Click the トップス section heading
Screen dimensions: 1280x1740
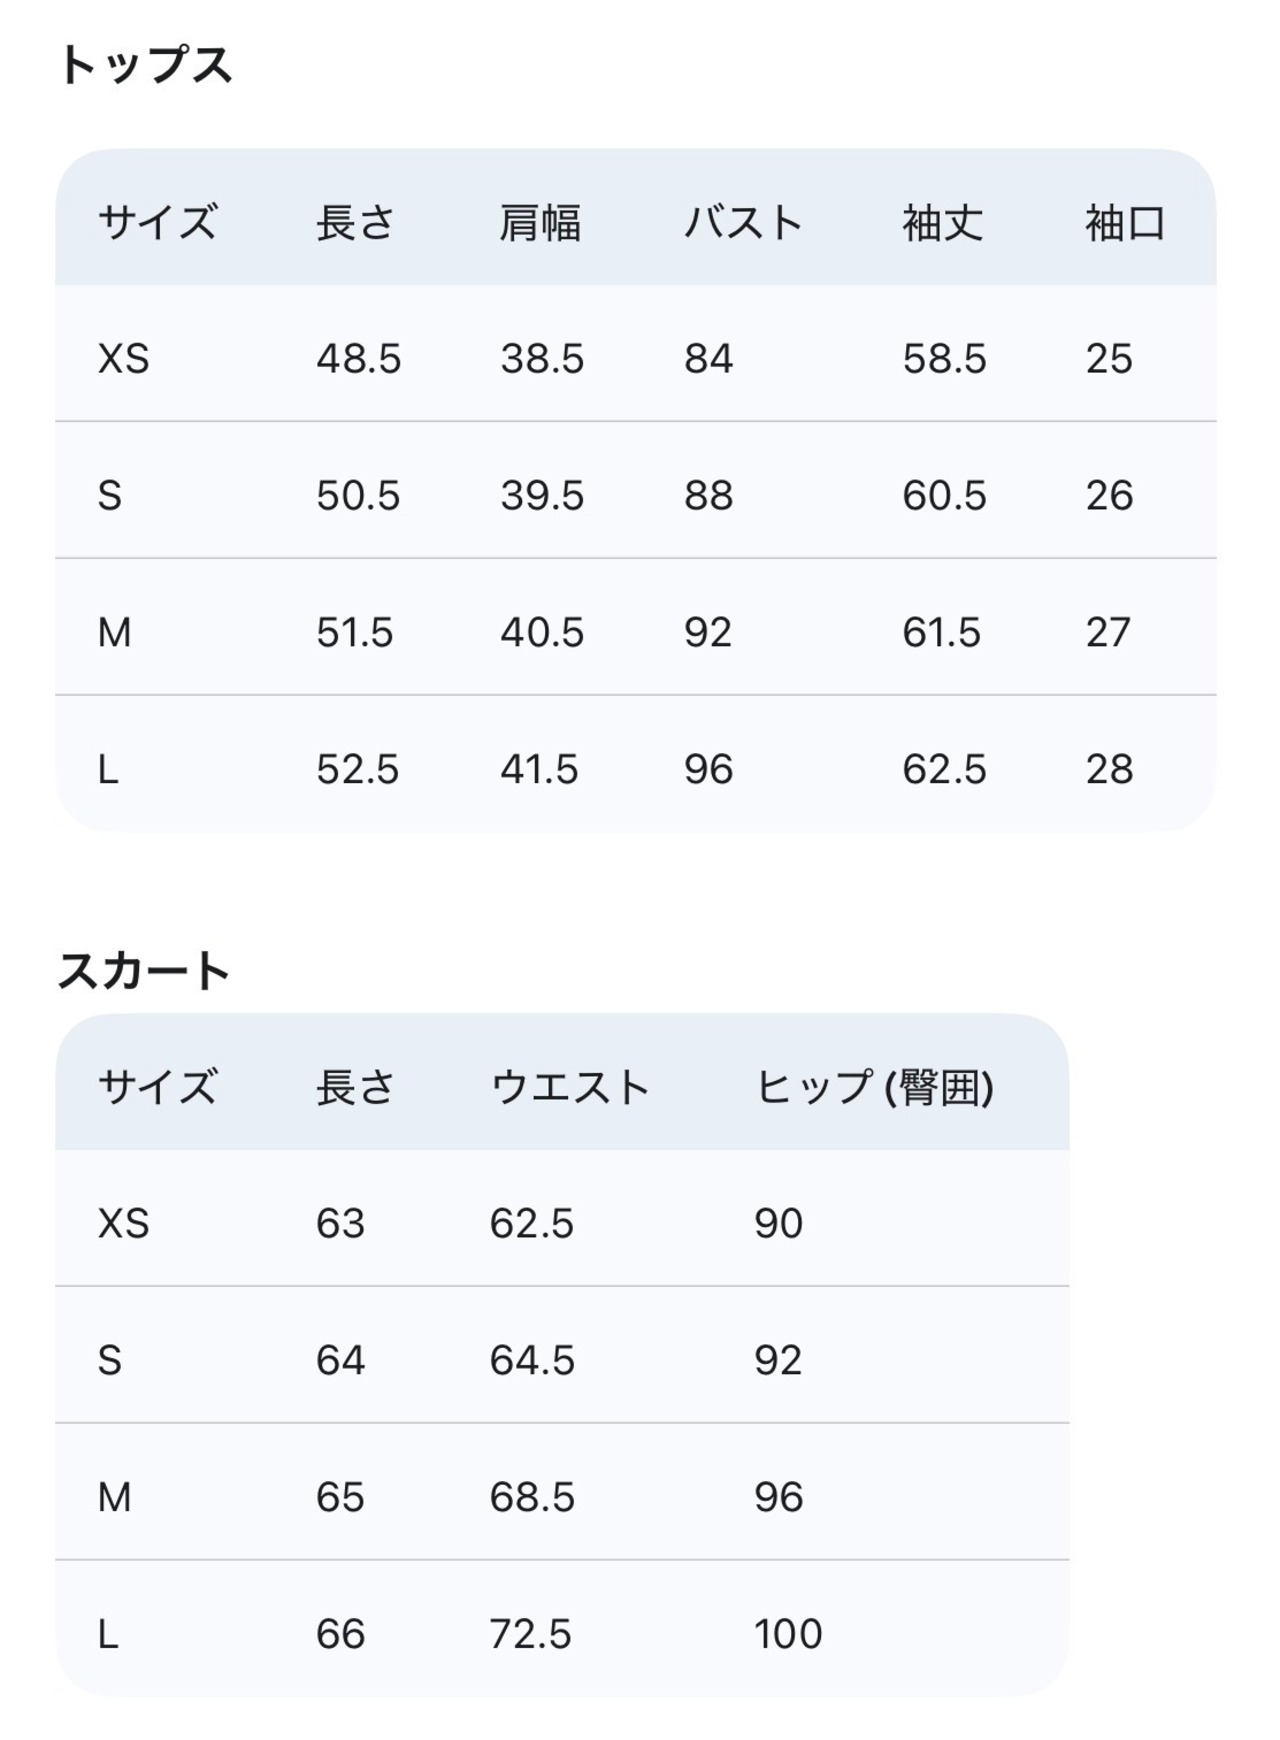(145, 66)
